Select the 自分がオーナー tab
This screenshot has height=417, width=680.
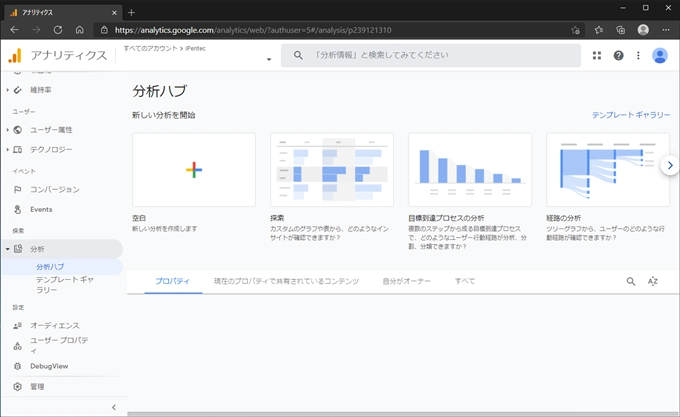point(406,281)
